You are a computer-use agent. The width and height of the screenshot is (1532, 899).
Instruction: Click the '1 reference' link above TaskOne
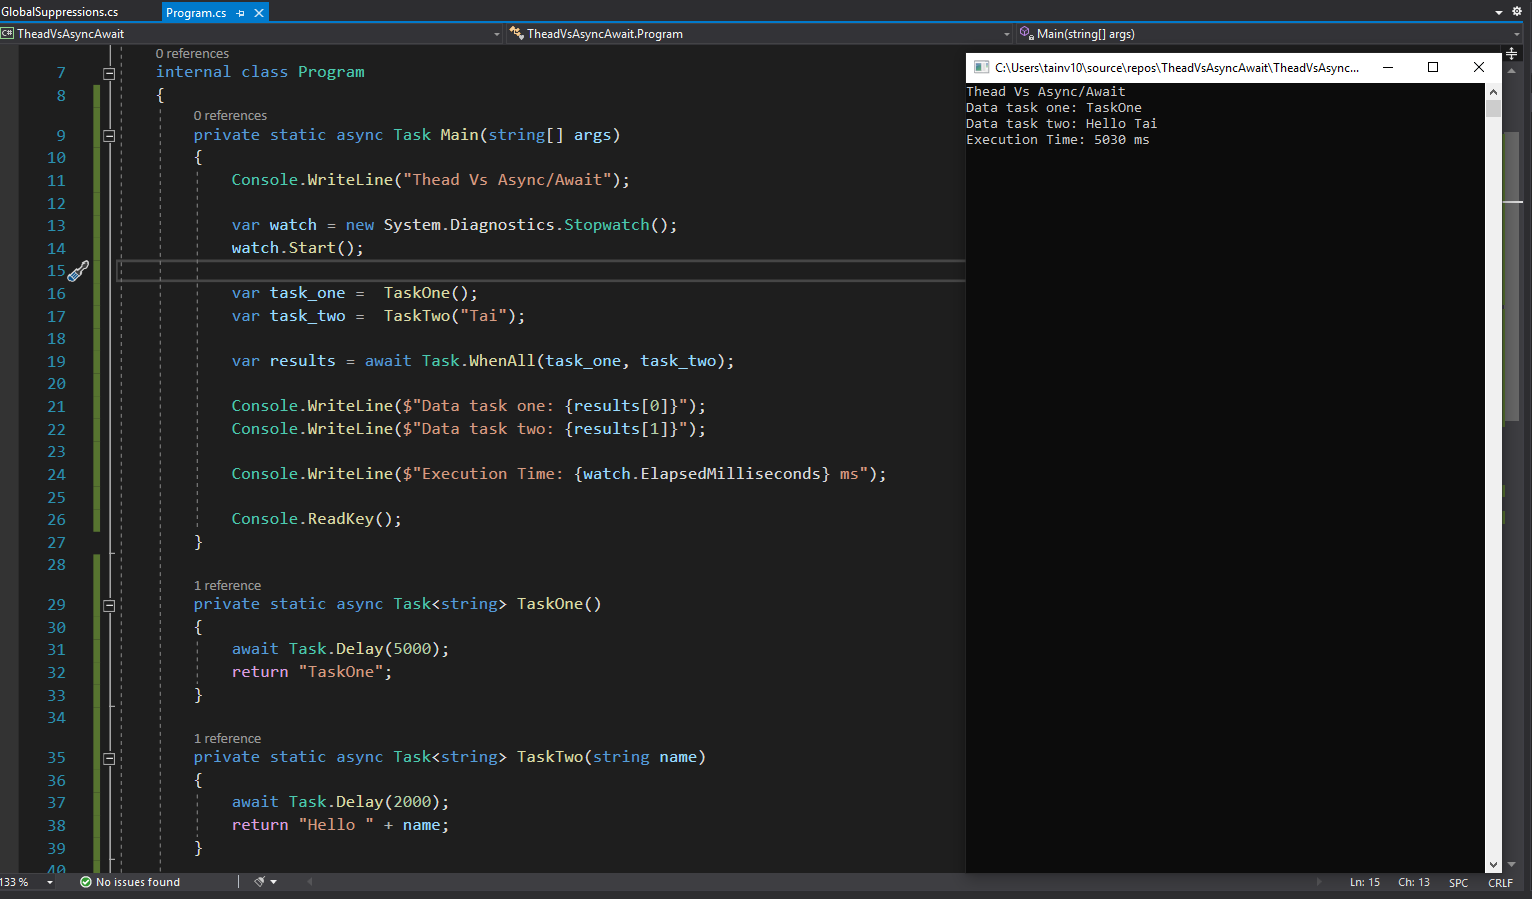click(x=227, y=586)
